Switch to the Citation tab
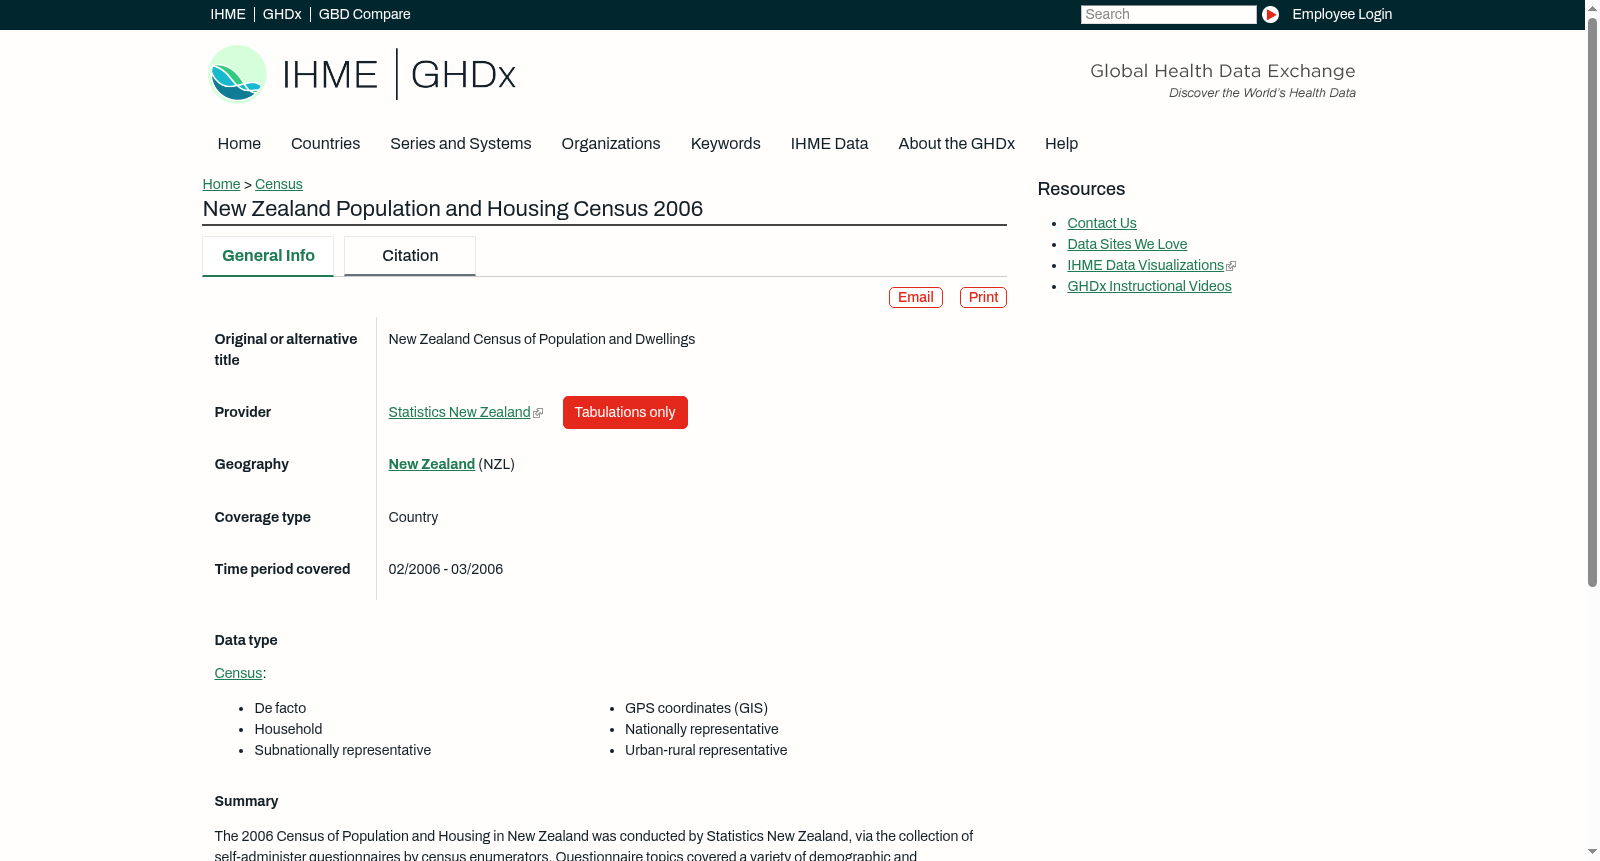 (410, 256)
